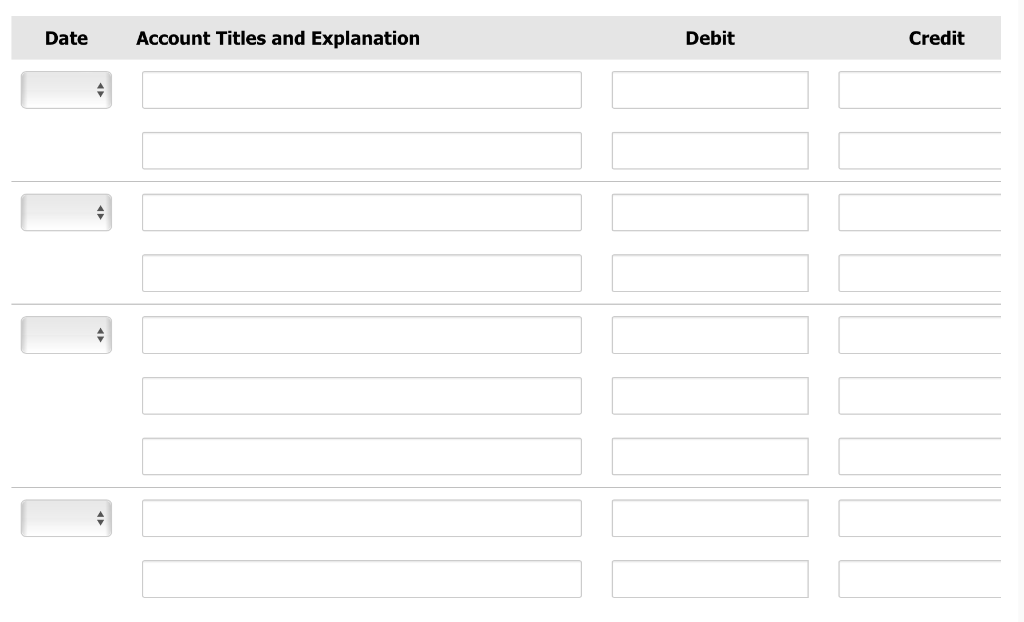Open the Date dropdown for the second entry
The height and width of the screenshot is (622, 1024).
pyautogui.click(x=66, y=211)
